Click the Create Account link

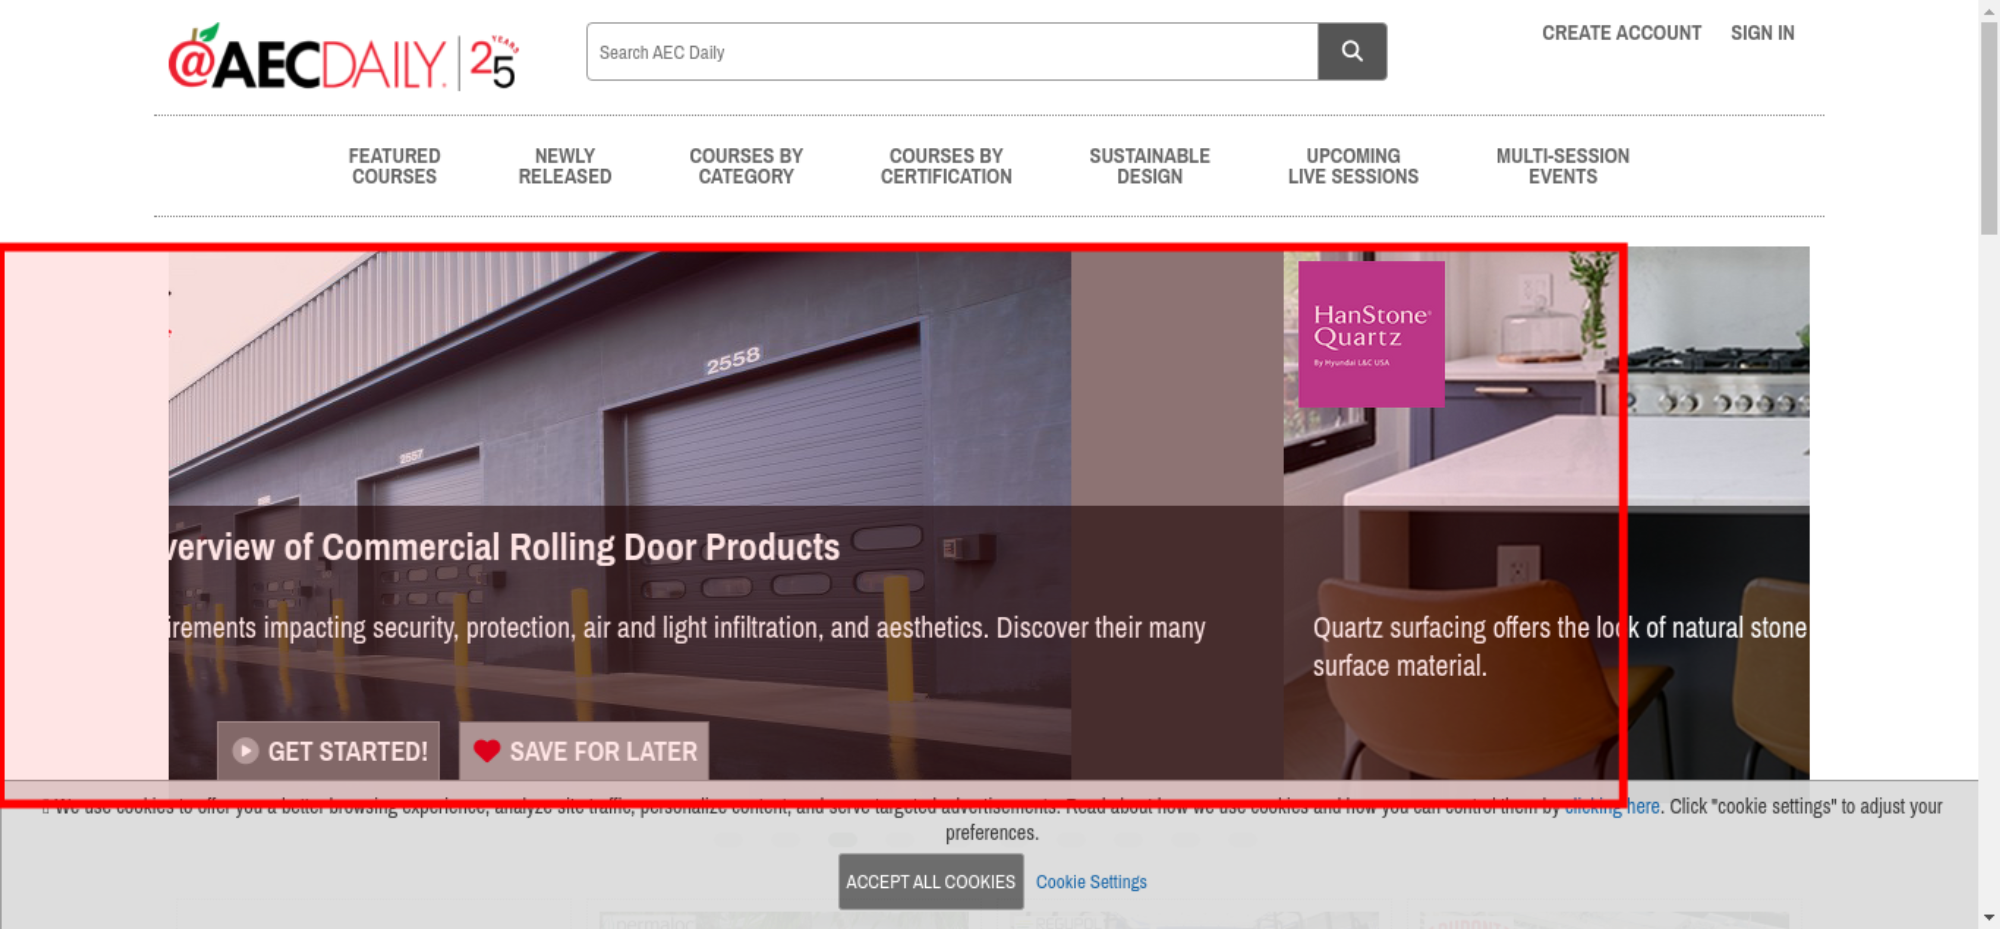[1621, 33]
